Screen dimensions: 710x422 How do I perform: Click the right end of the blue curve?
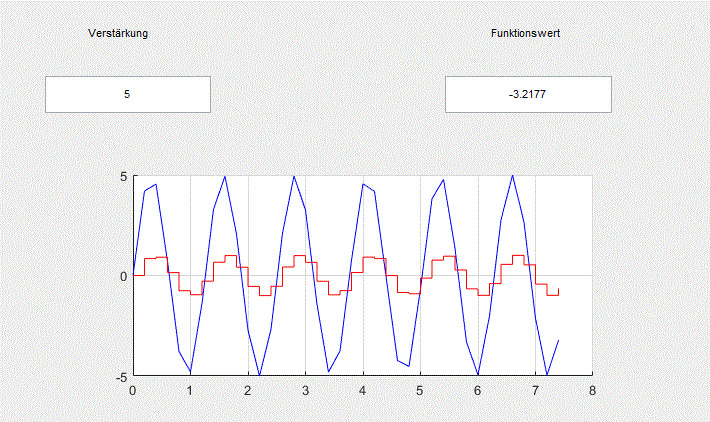click(x=558, y=341)
